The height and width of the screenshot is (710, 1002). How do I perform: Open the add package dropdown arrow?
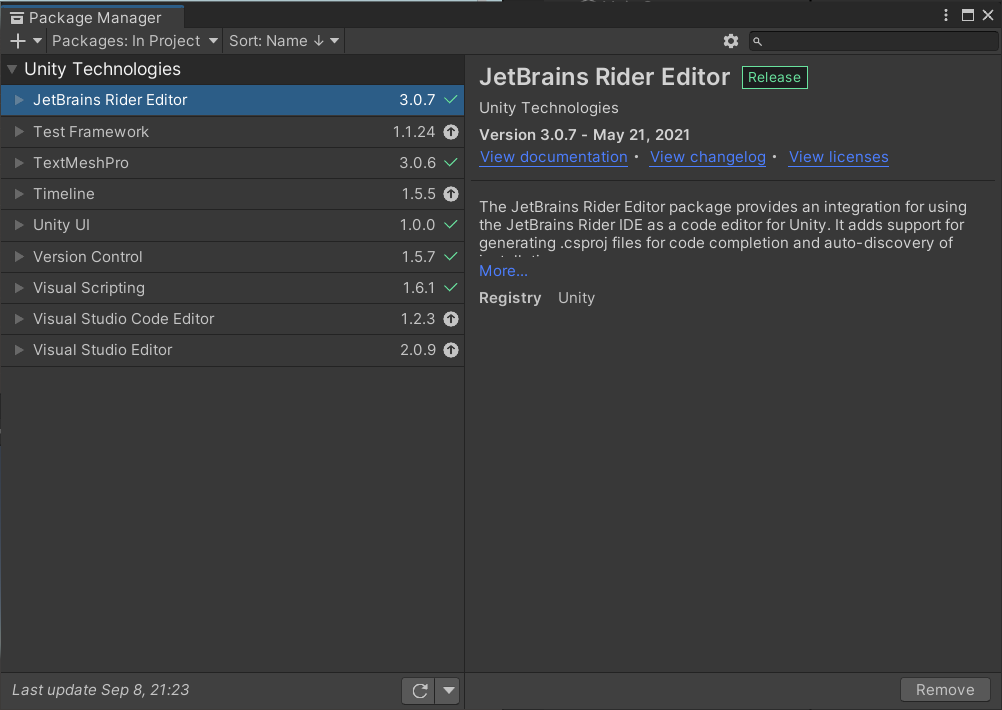point(37,41)
